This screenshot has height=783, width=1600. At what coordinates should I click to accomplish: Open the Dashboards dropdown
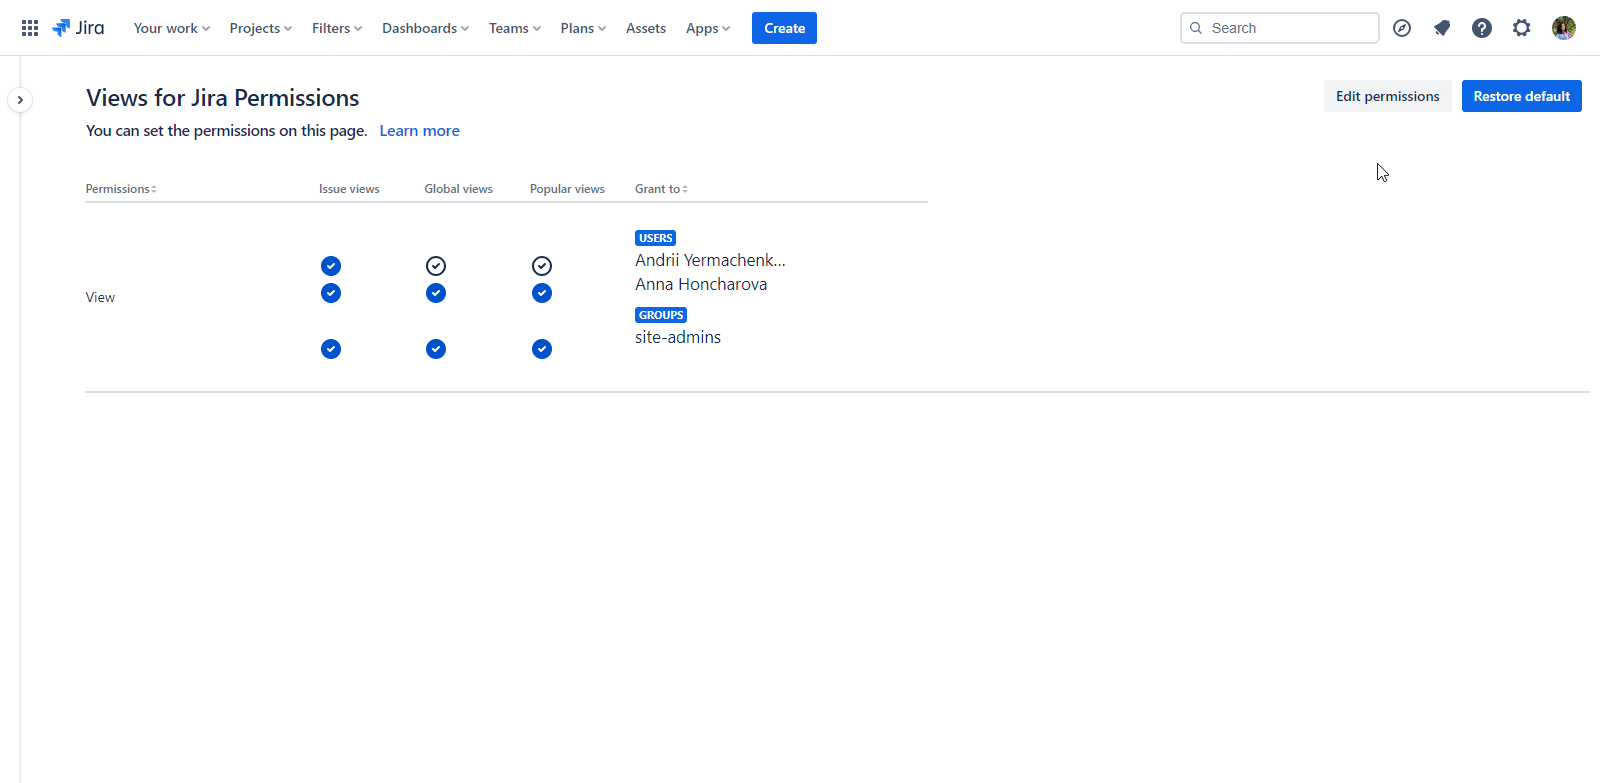(x=425, y=28)
